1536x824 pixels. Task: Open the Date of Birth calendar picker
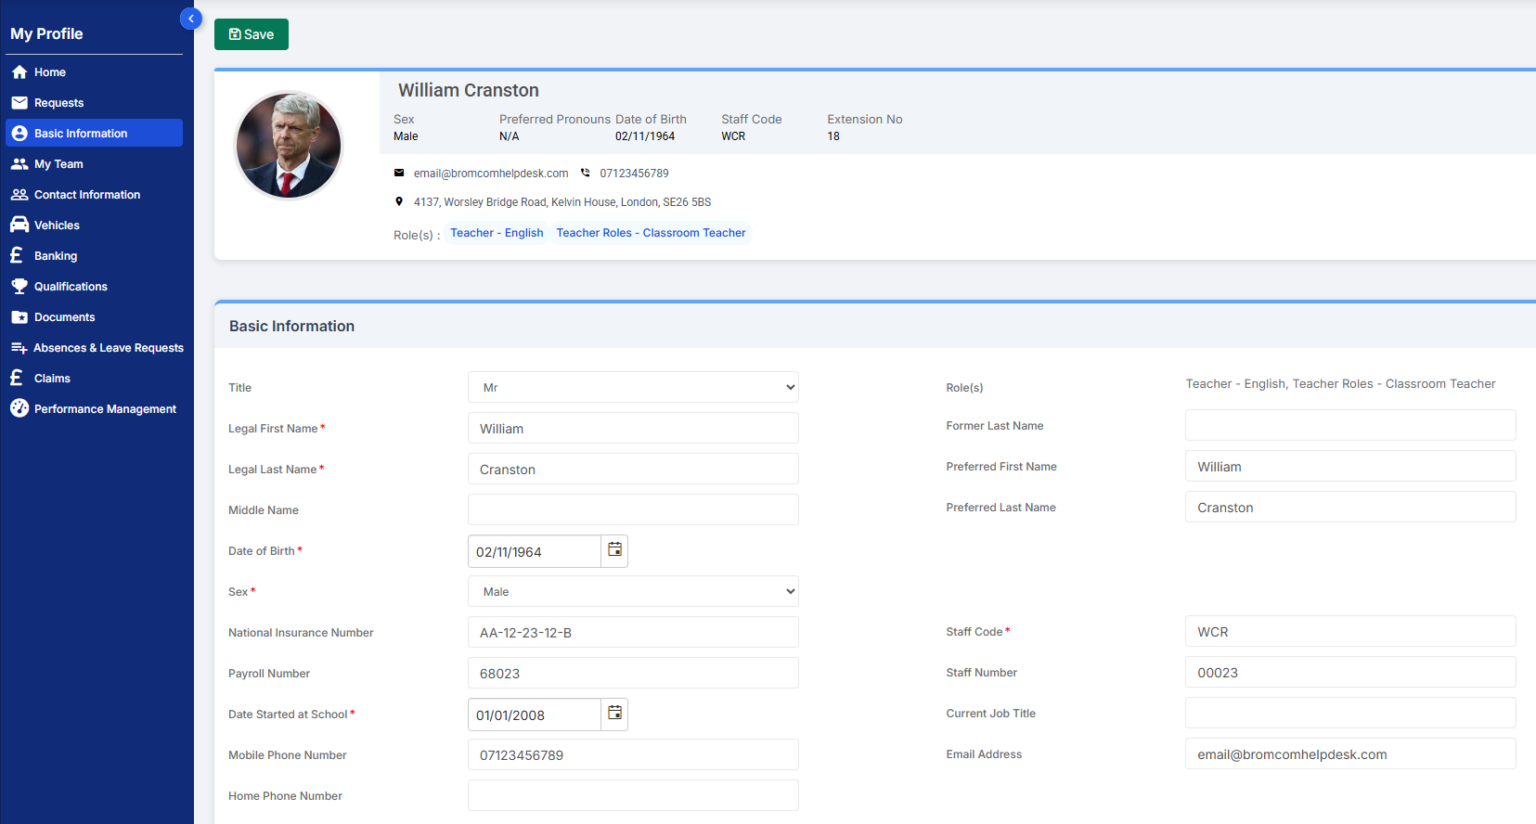click(x=614, y=550)
